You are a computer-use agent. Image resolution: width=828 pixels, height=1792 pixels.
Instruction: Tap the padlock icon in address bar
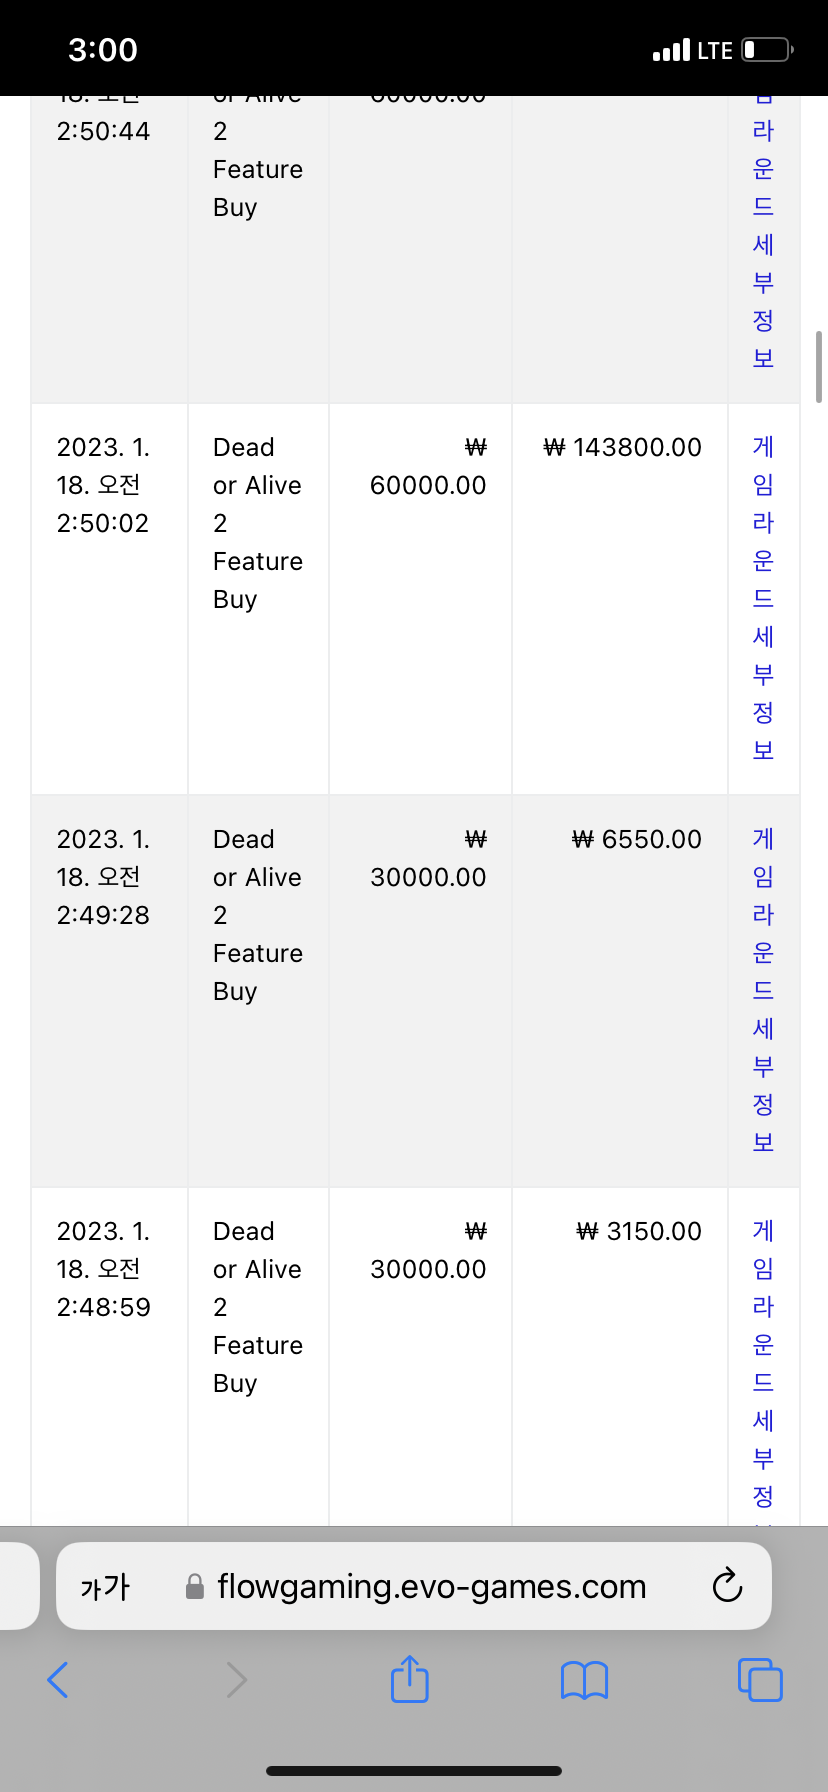point(195,1587)
